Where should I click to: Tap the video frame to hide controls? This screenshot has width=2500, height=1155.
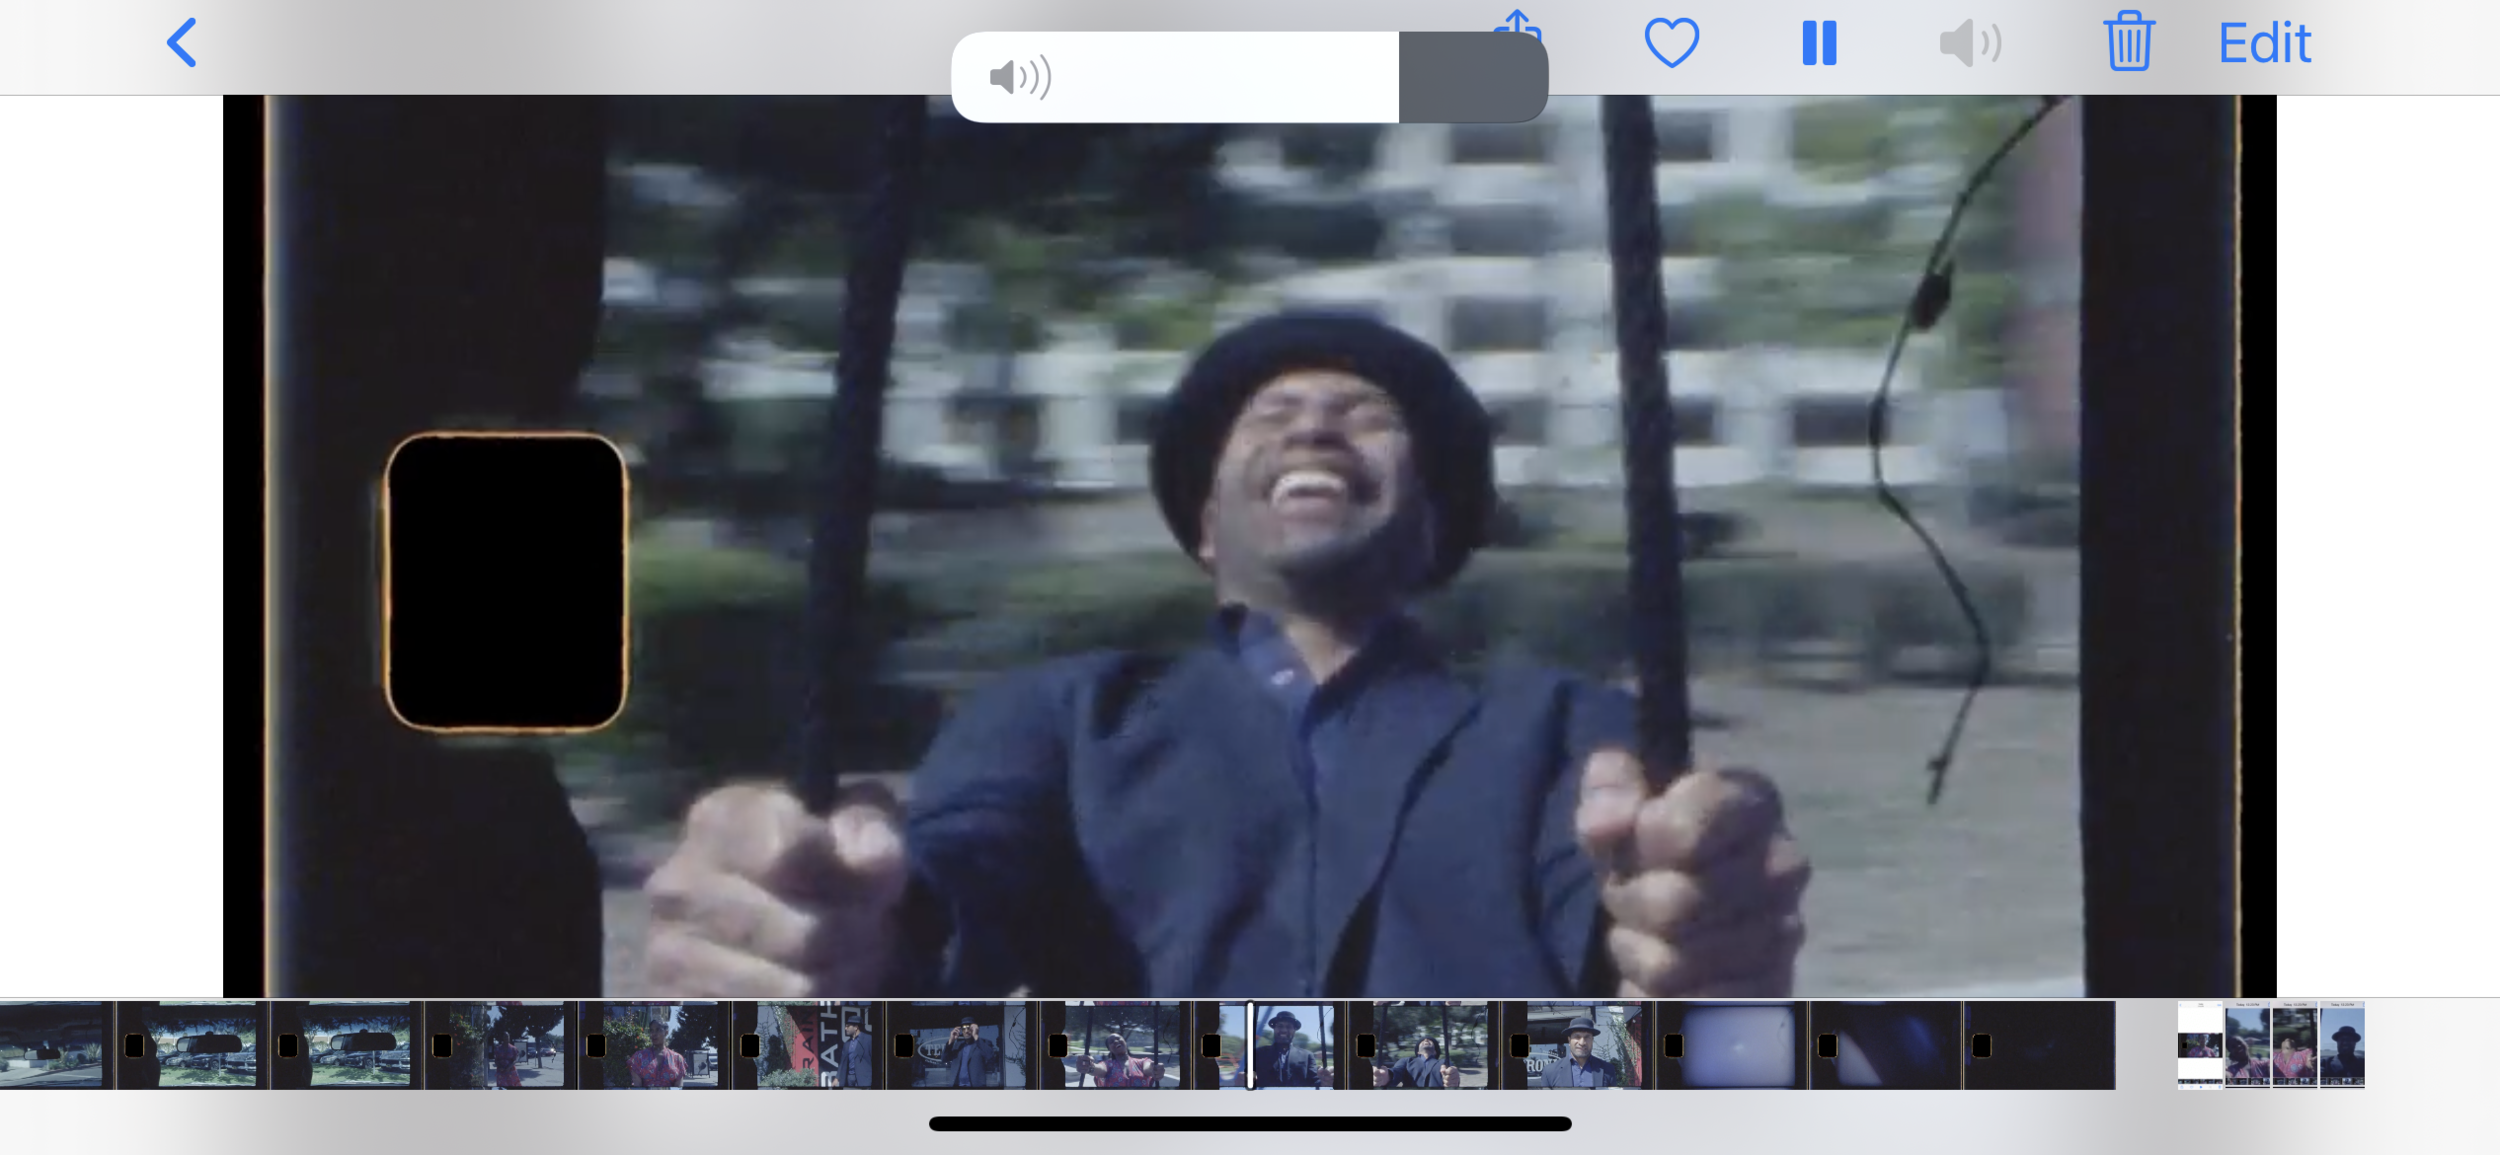1250,545
